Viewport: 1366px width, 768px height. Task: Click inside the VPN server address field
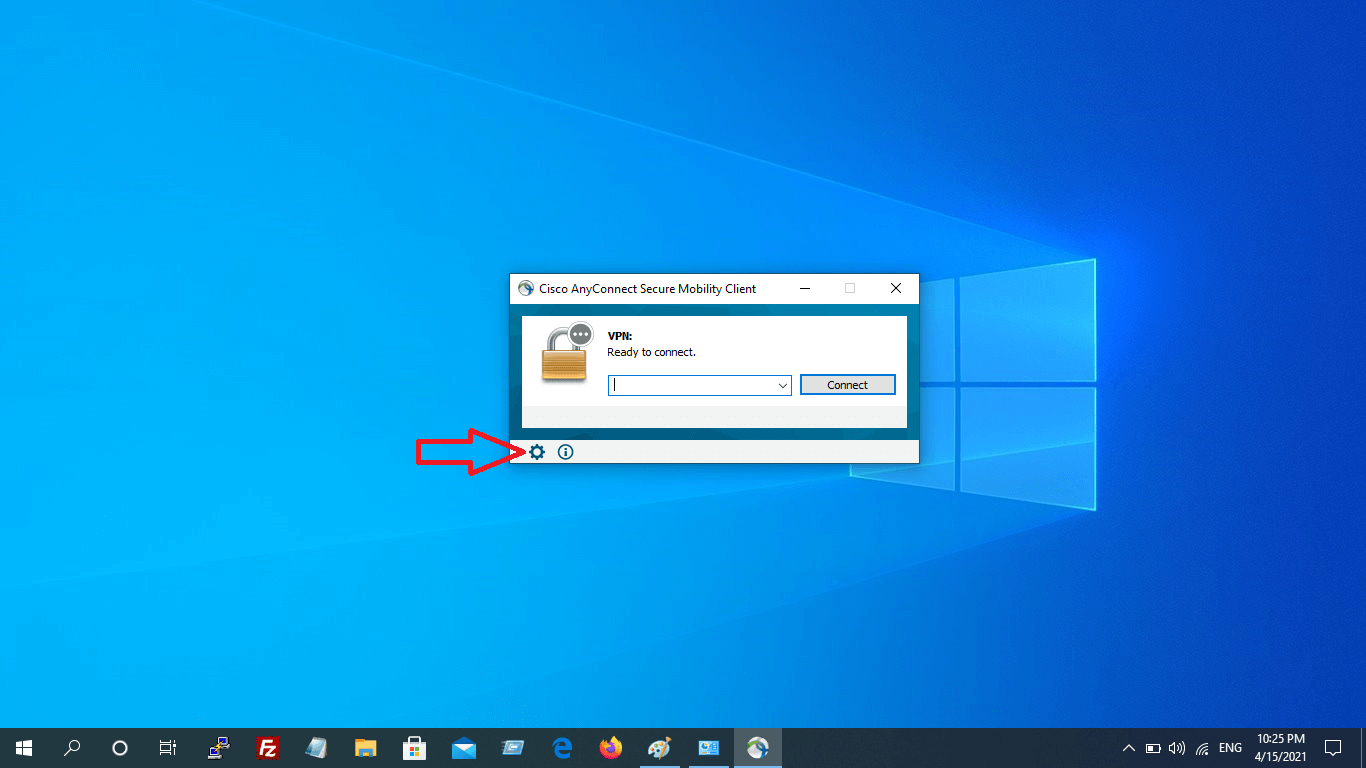tap(690, 386)
